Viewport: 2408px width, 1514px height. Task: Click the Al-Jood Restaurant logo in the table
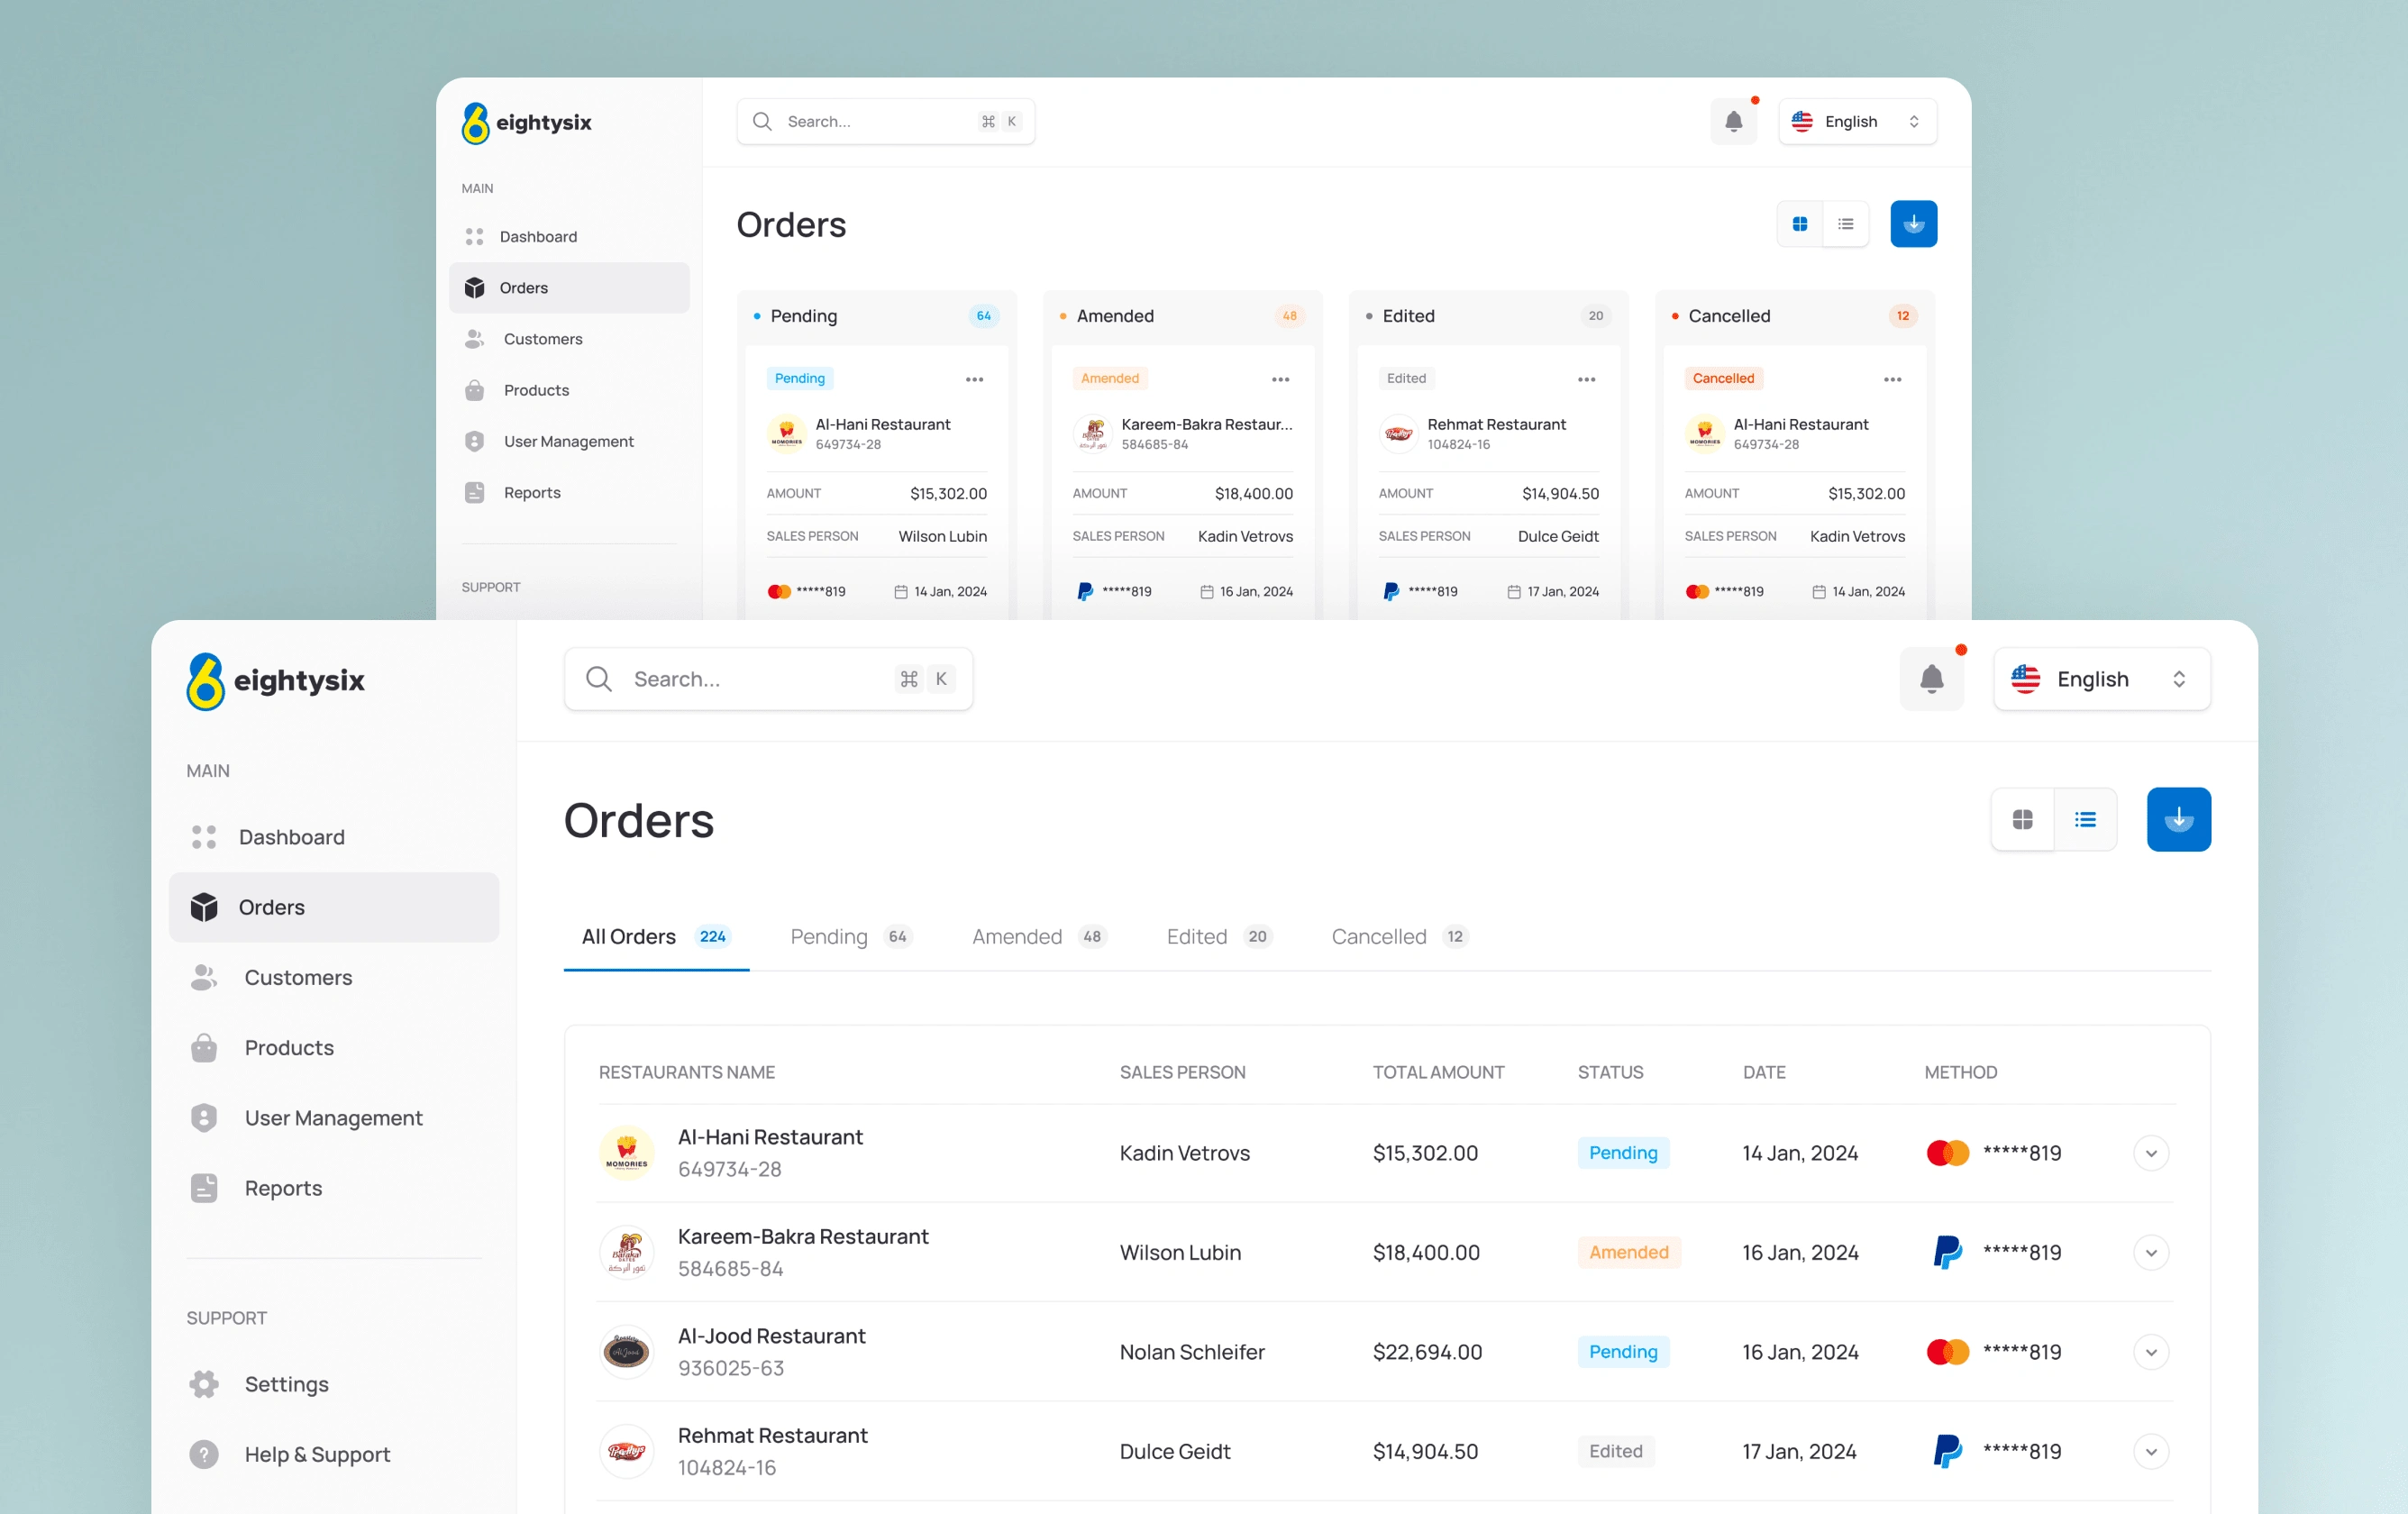pyautogui.click(x=626, y=1352)
